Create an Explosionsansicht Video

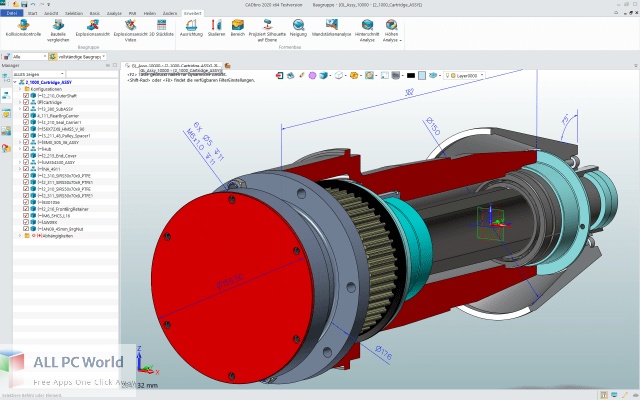(131, 31)
